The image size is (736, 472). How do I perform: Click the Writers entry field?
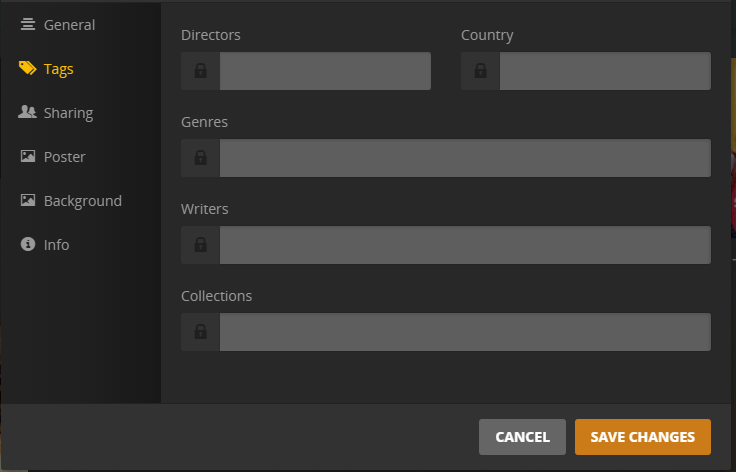[465, 245]
